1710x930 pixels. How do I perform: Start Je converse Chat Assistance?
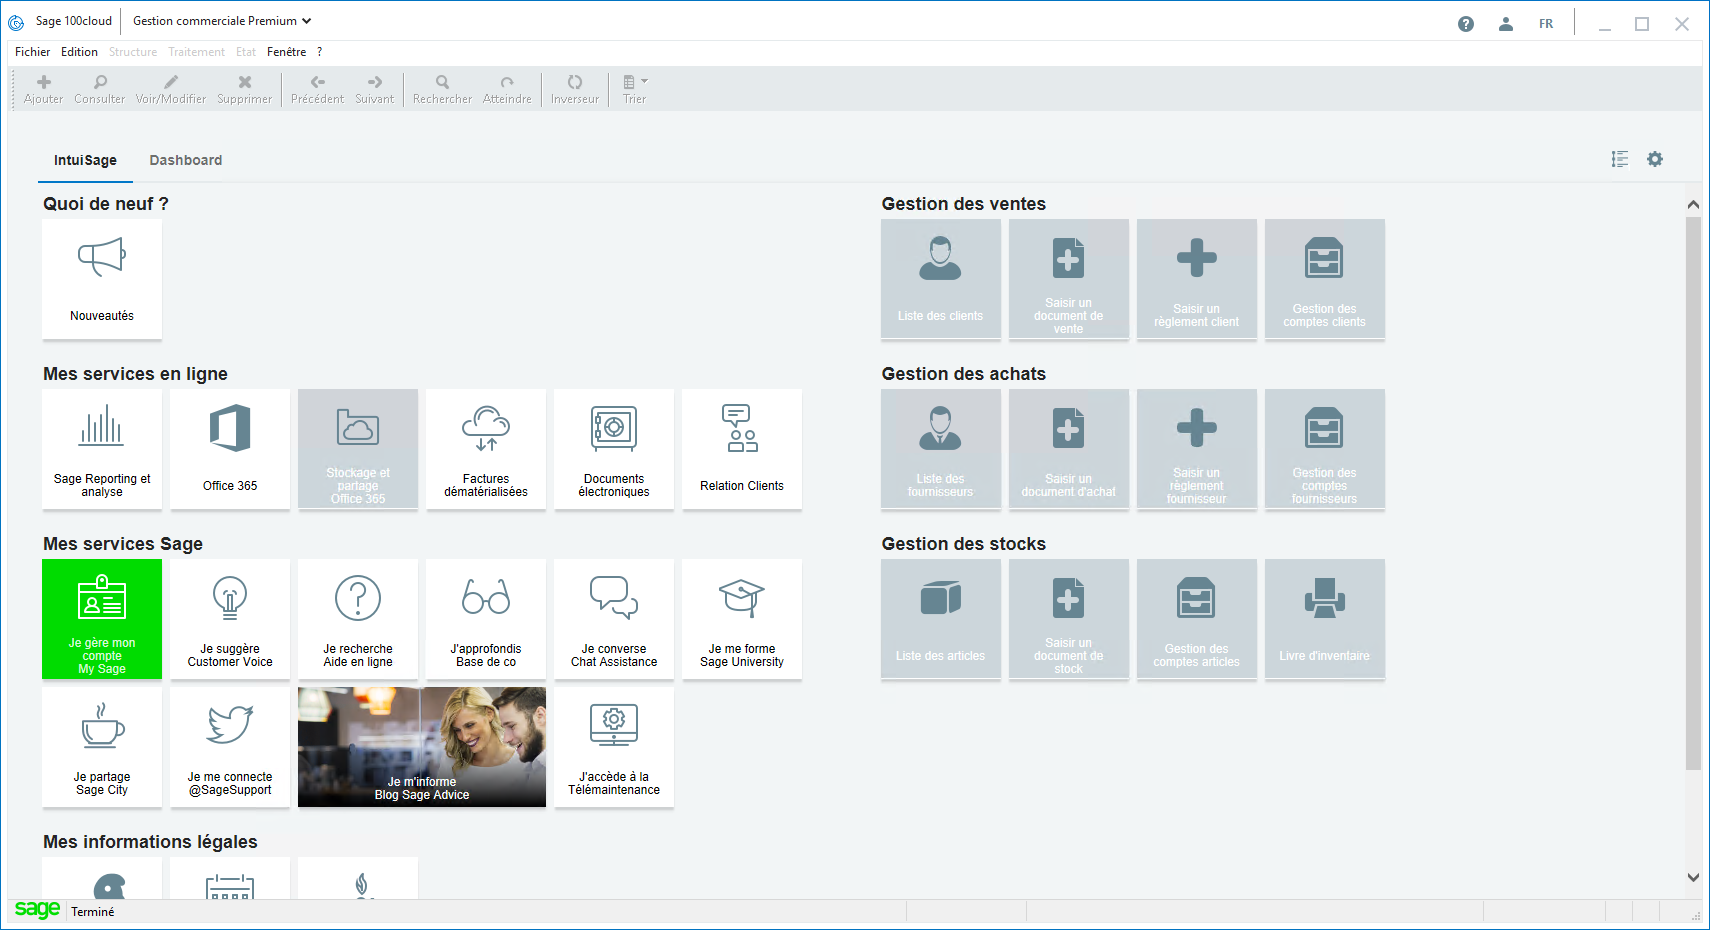pos(614,619)
